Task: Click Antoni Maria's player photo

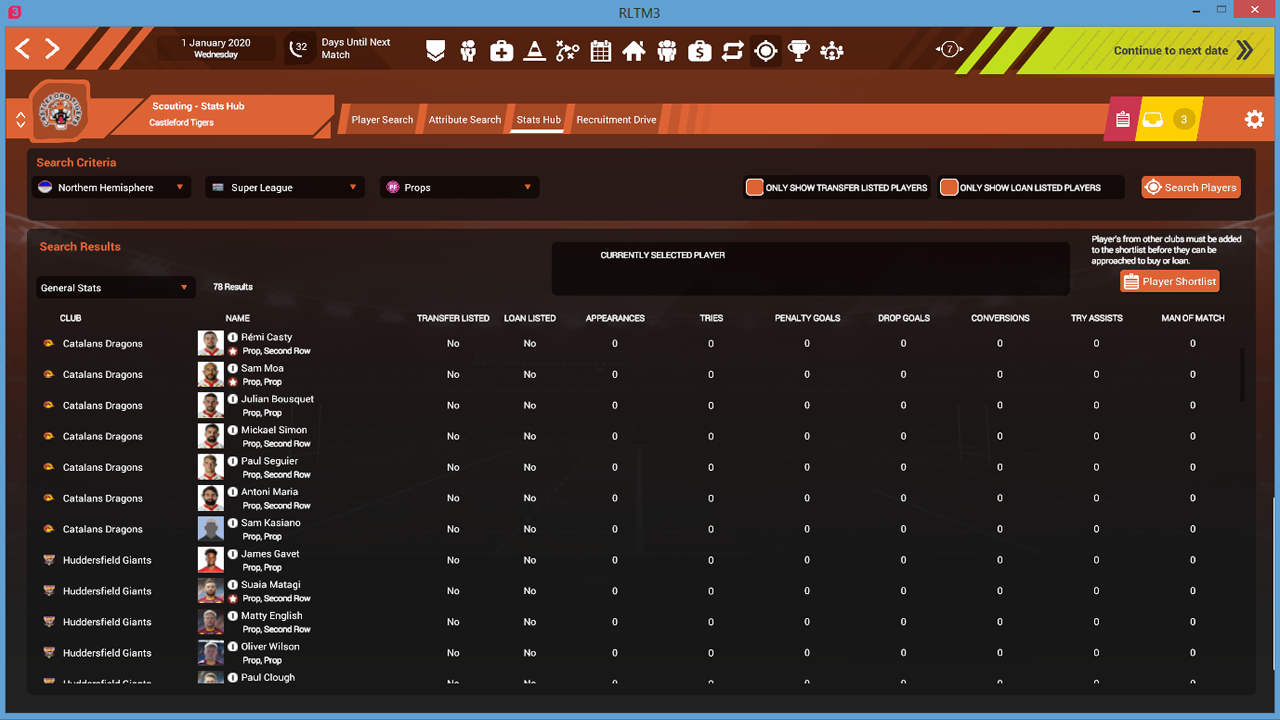Action: 210,498
